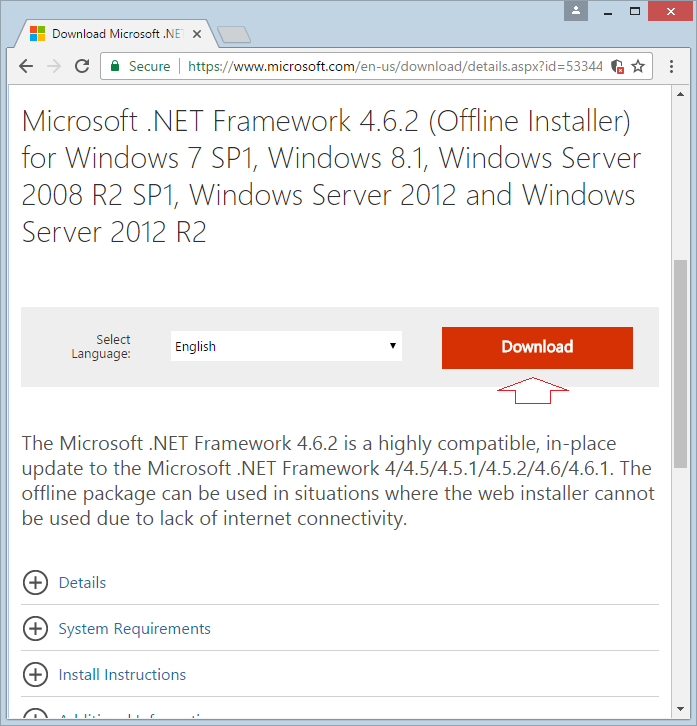Bookmark this page with the star icon

coord(638,67)
